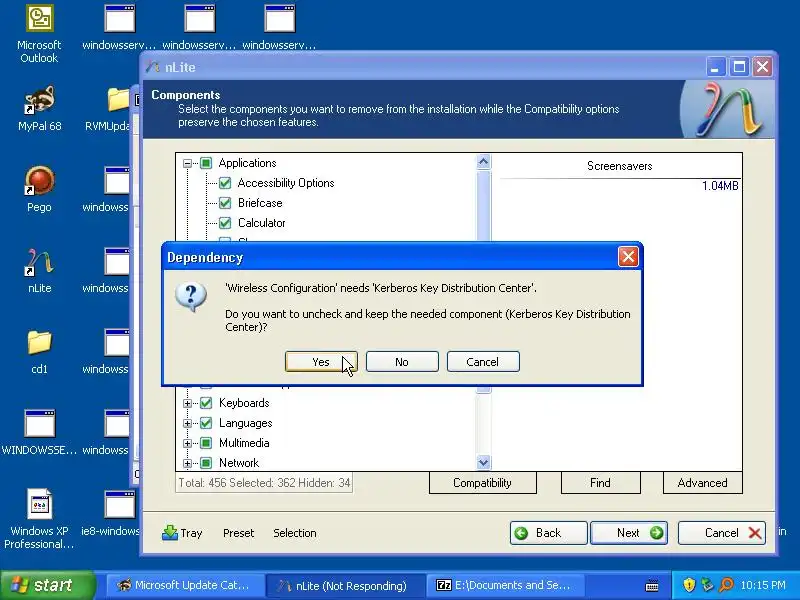Click No in Dependency dialog
The width and height of the screenshot is (800, 600).
click(402, 362)
